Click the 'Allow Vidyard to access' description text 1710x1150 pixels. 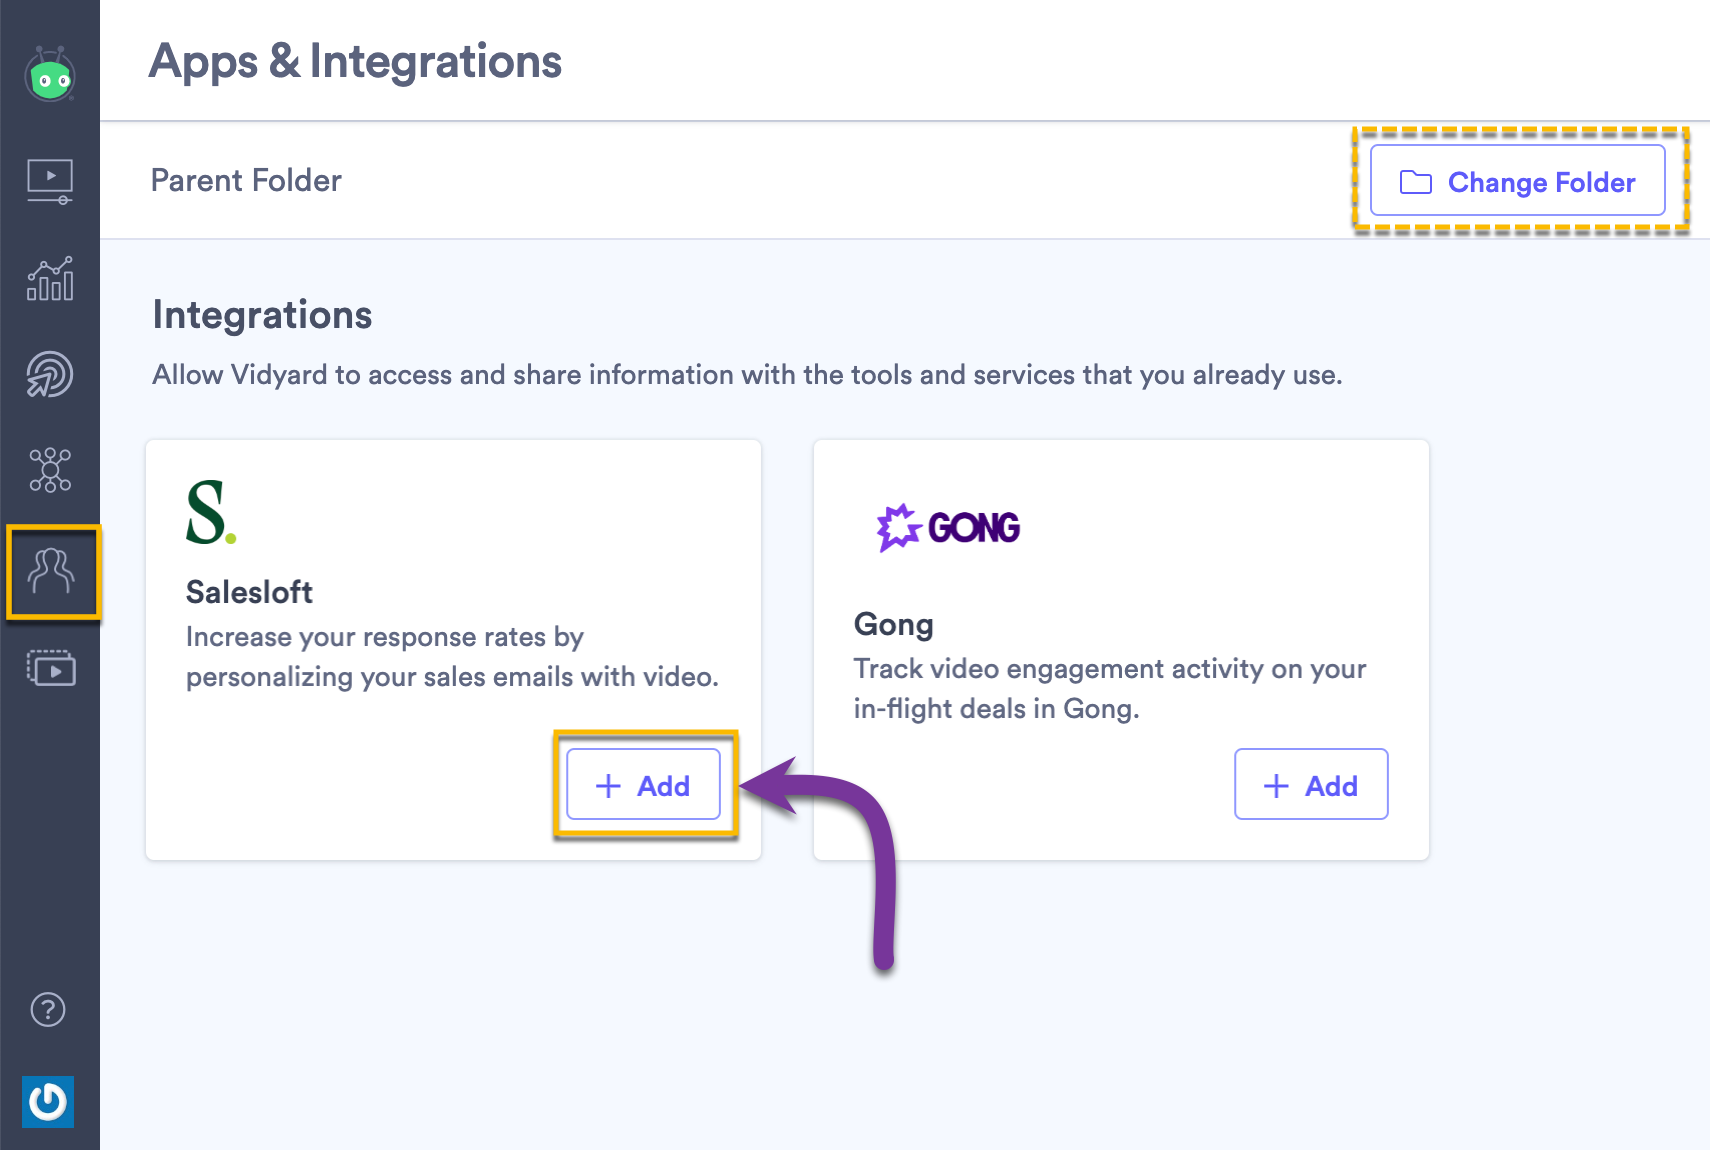pos(747,375)
